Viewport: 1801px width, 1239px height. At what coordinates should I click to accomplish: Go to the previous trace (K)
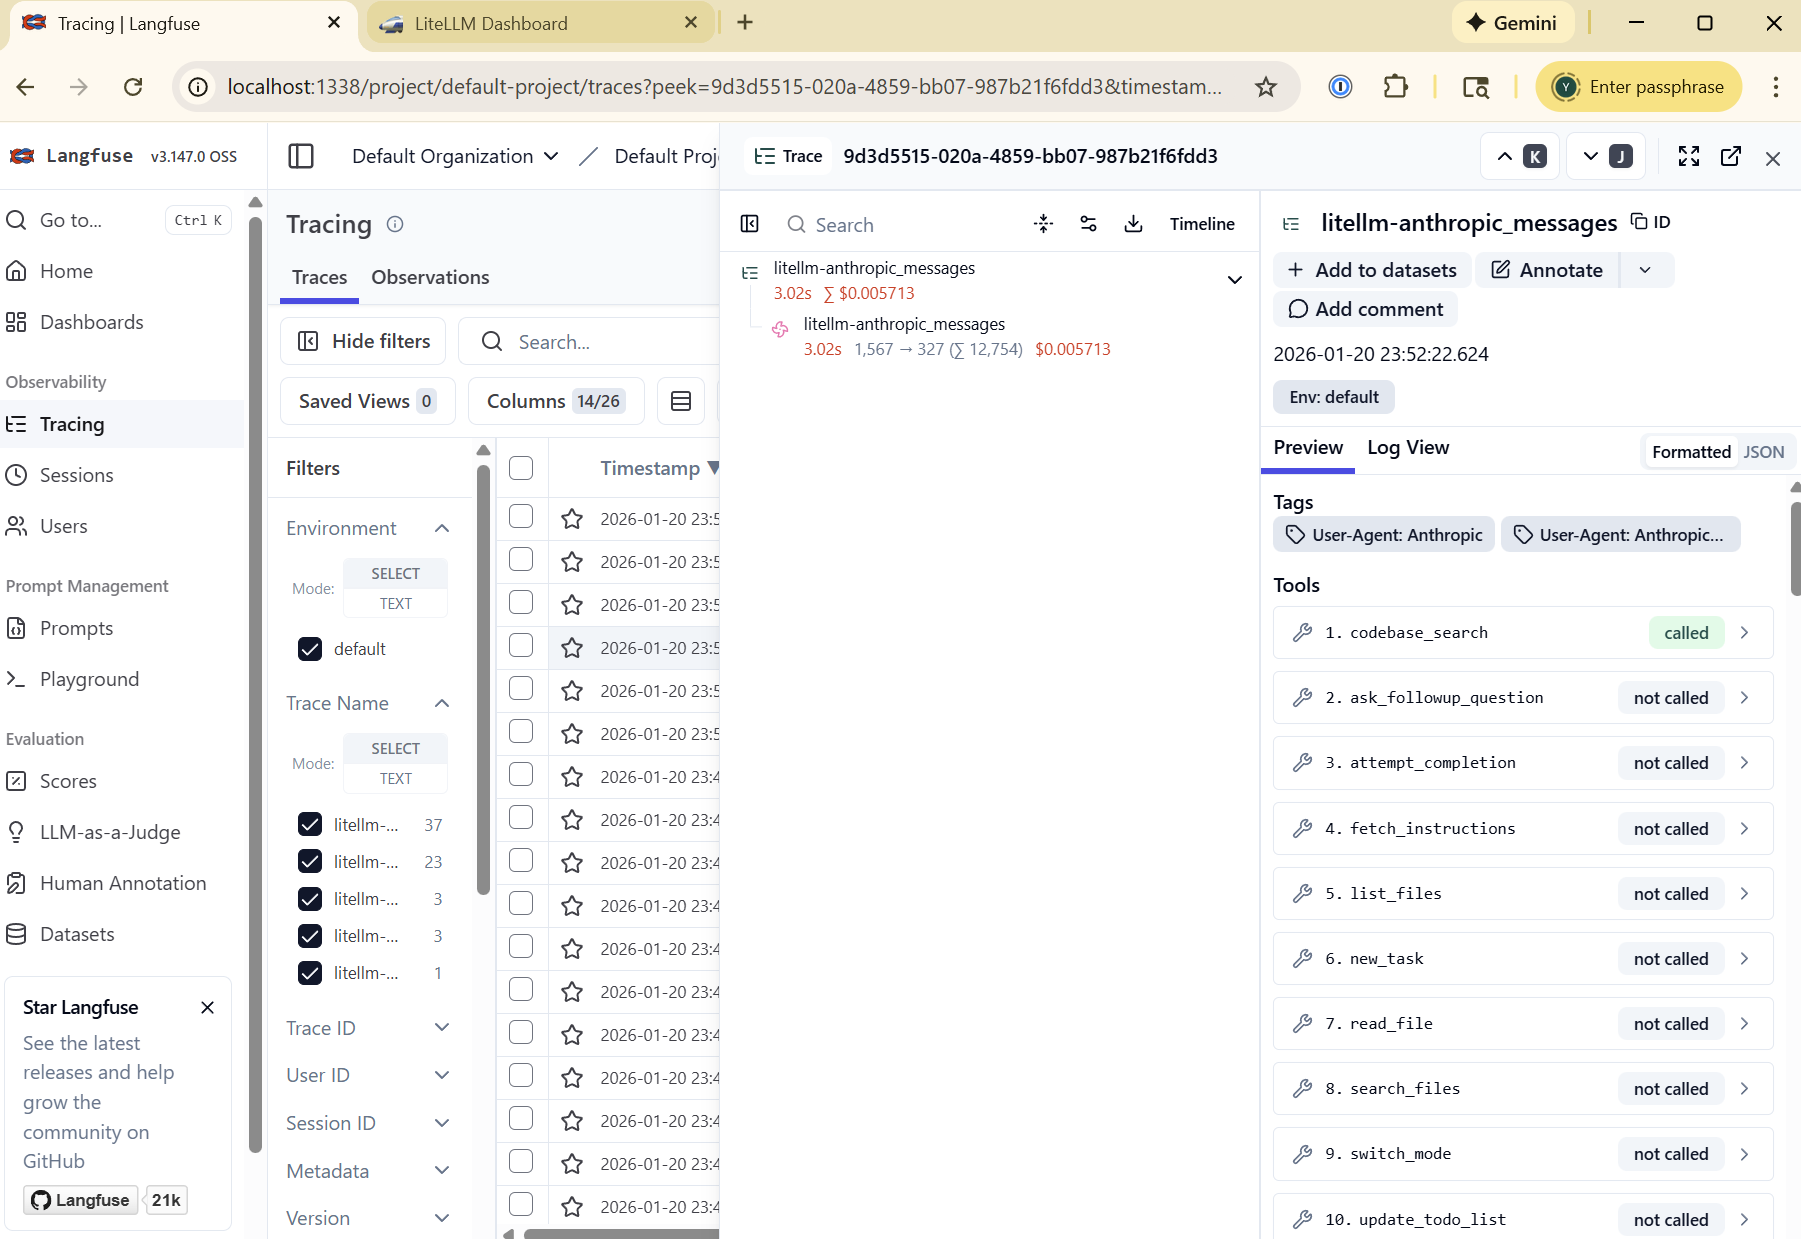(1520, 156)
